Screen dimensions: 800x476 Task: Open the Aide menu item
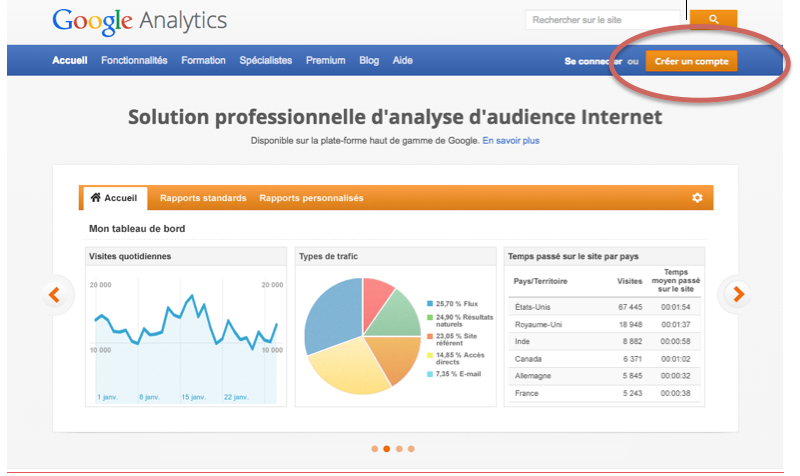pos(403,60)
